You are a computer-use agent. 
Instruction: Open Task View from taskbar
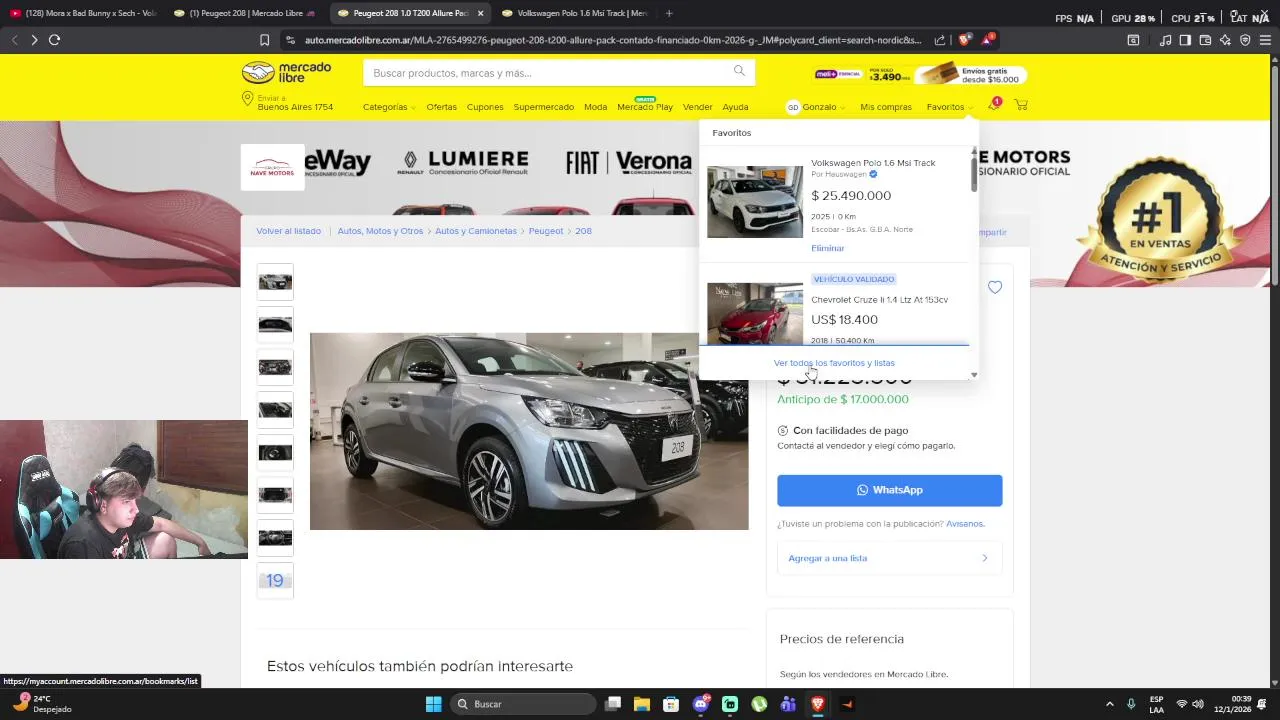(613, 704)
